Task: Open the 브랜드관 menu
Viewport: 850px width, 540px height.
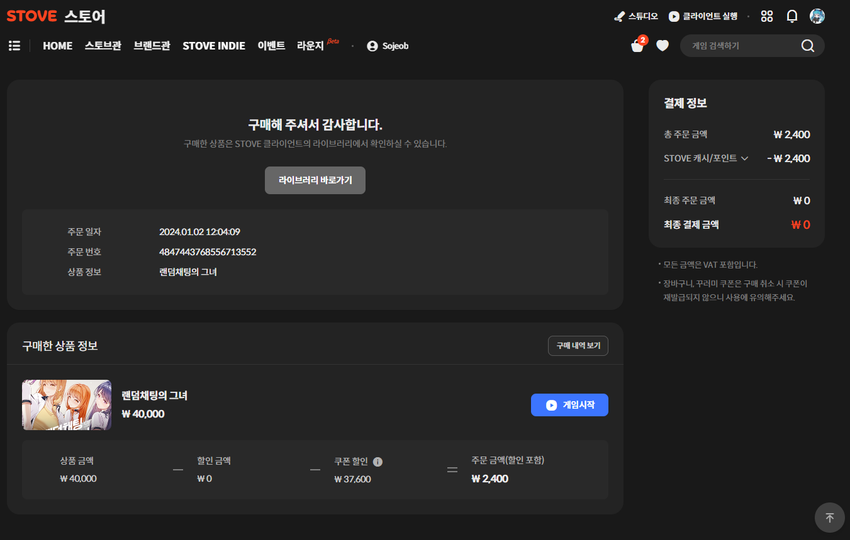Action: pyautogui.click(x=152, y=46)
